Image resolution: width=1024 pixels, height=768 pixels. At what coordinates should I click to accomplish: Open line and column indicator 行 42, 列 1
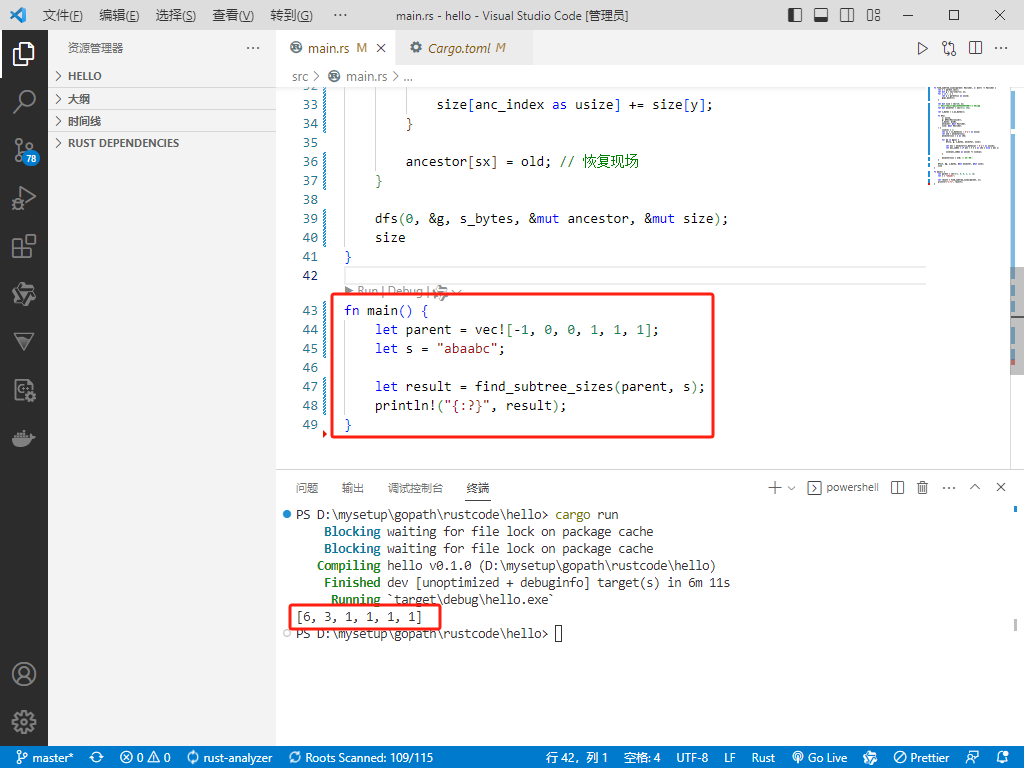pyautogui.click(x=577, y=758)
